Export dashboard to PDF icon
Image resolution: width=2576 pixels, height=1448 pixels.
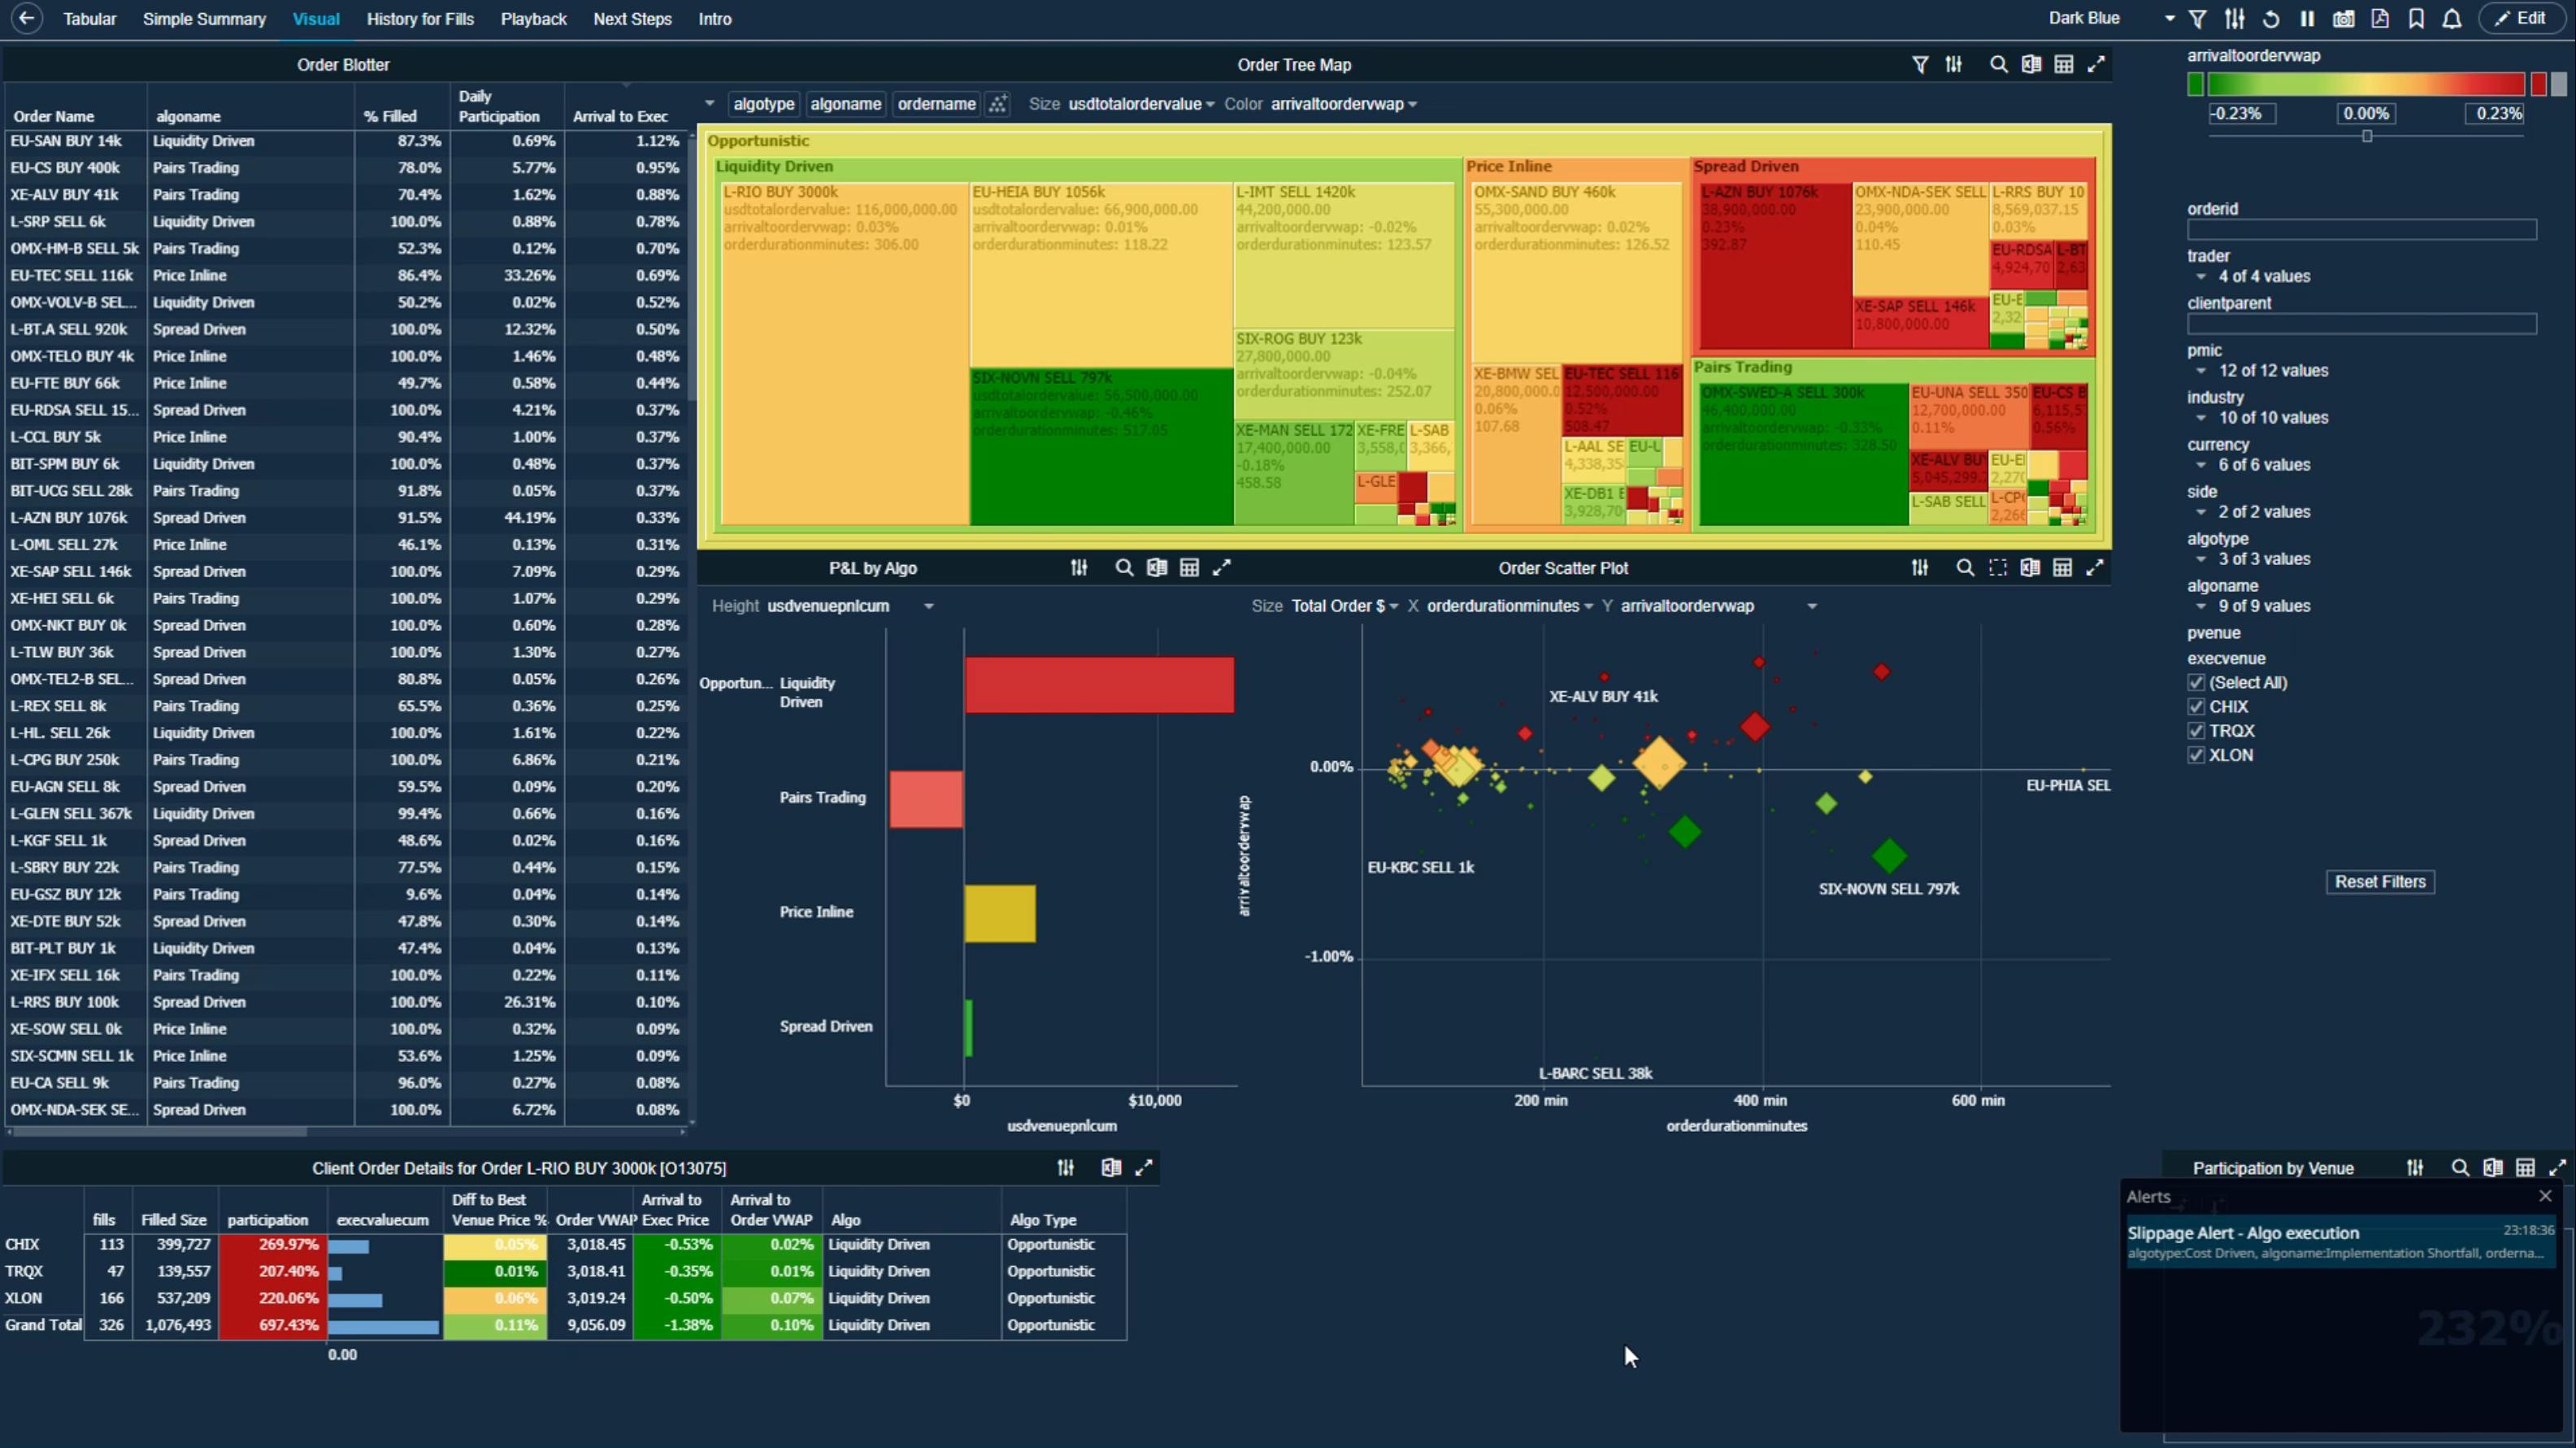(2380, 19)
